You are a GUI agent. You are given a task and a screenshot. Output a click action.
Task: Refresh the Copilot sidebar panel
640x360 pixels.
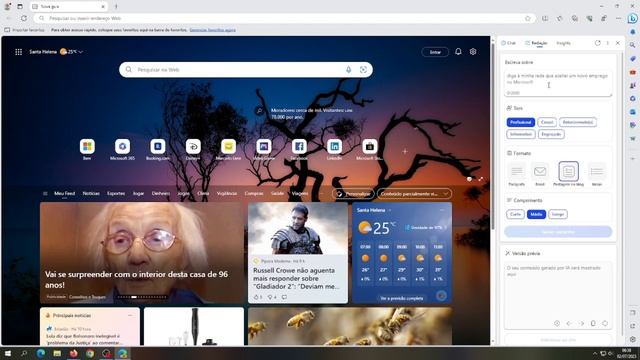click(598, 43)
